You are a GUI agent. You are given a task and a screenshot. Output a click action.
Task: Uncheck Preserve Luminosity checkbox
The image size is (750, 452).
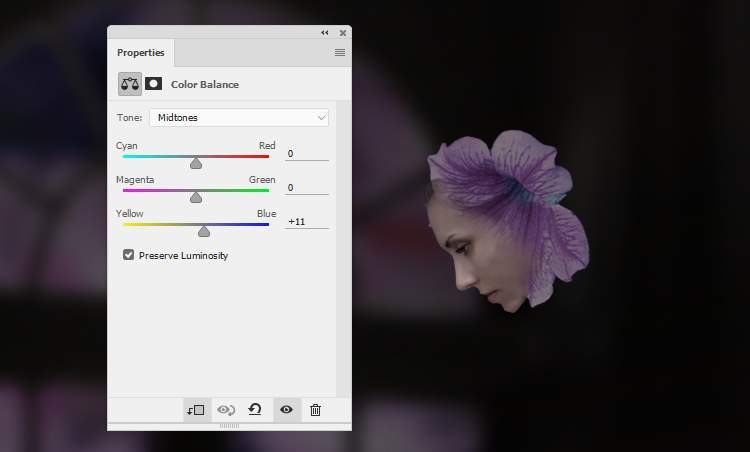(128, 255)
